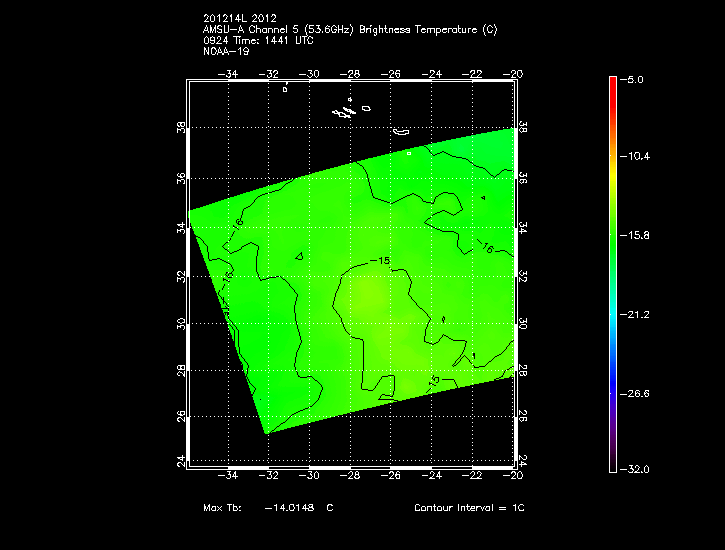Viewport: 725px width, 550px height.
Task: Click the -5.0 color scale label
Action: (x=634, y=78)
